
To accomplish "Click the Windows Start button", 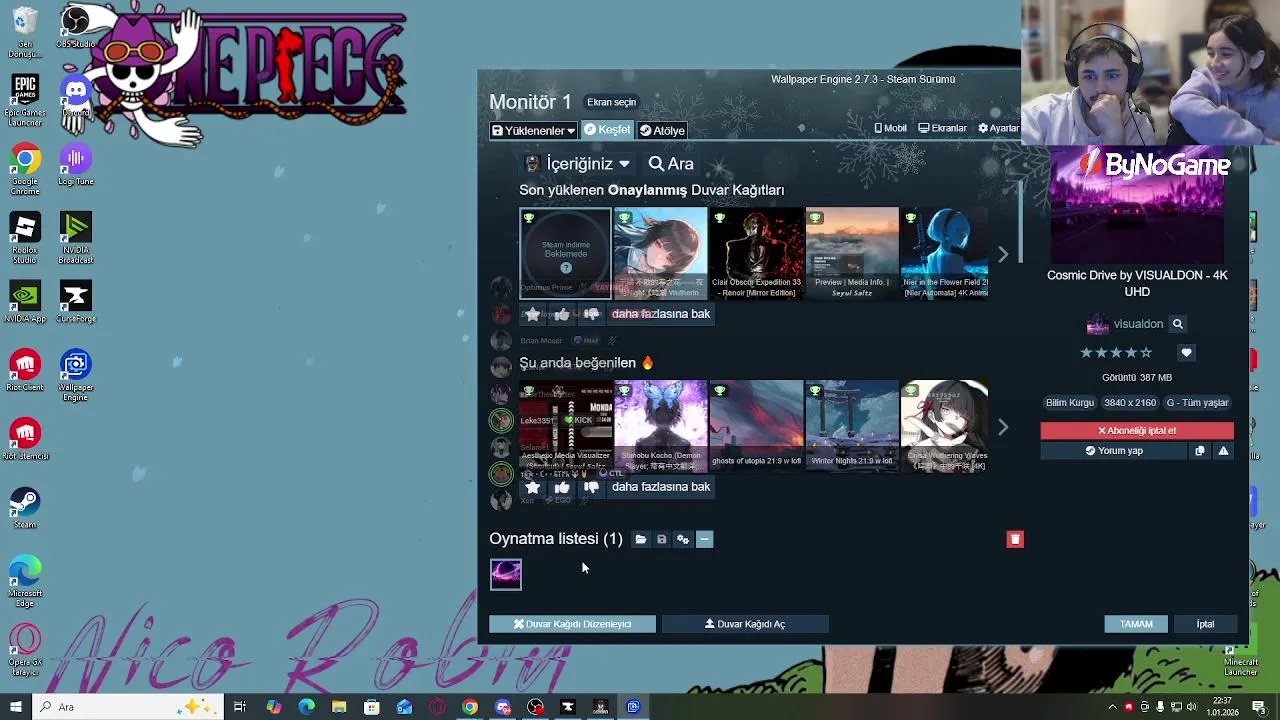I will pos(16,707).
